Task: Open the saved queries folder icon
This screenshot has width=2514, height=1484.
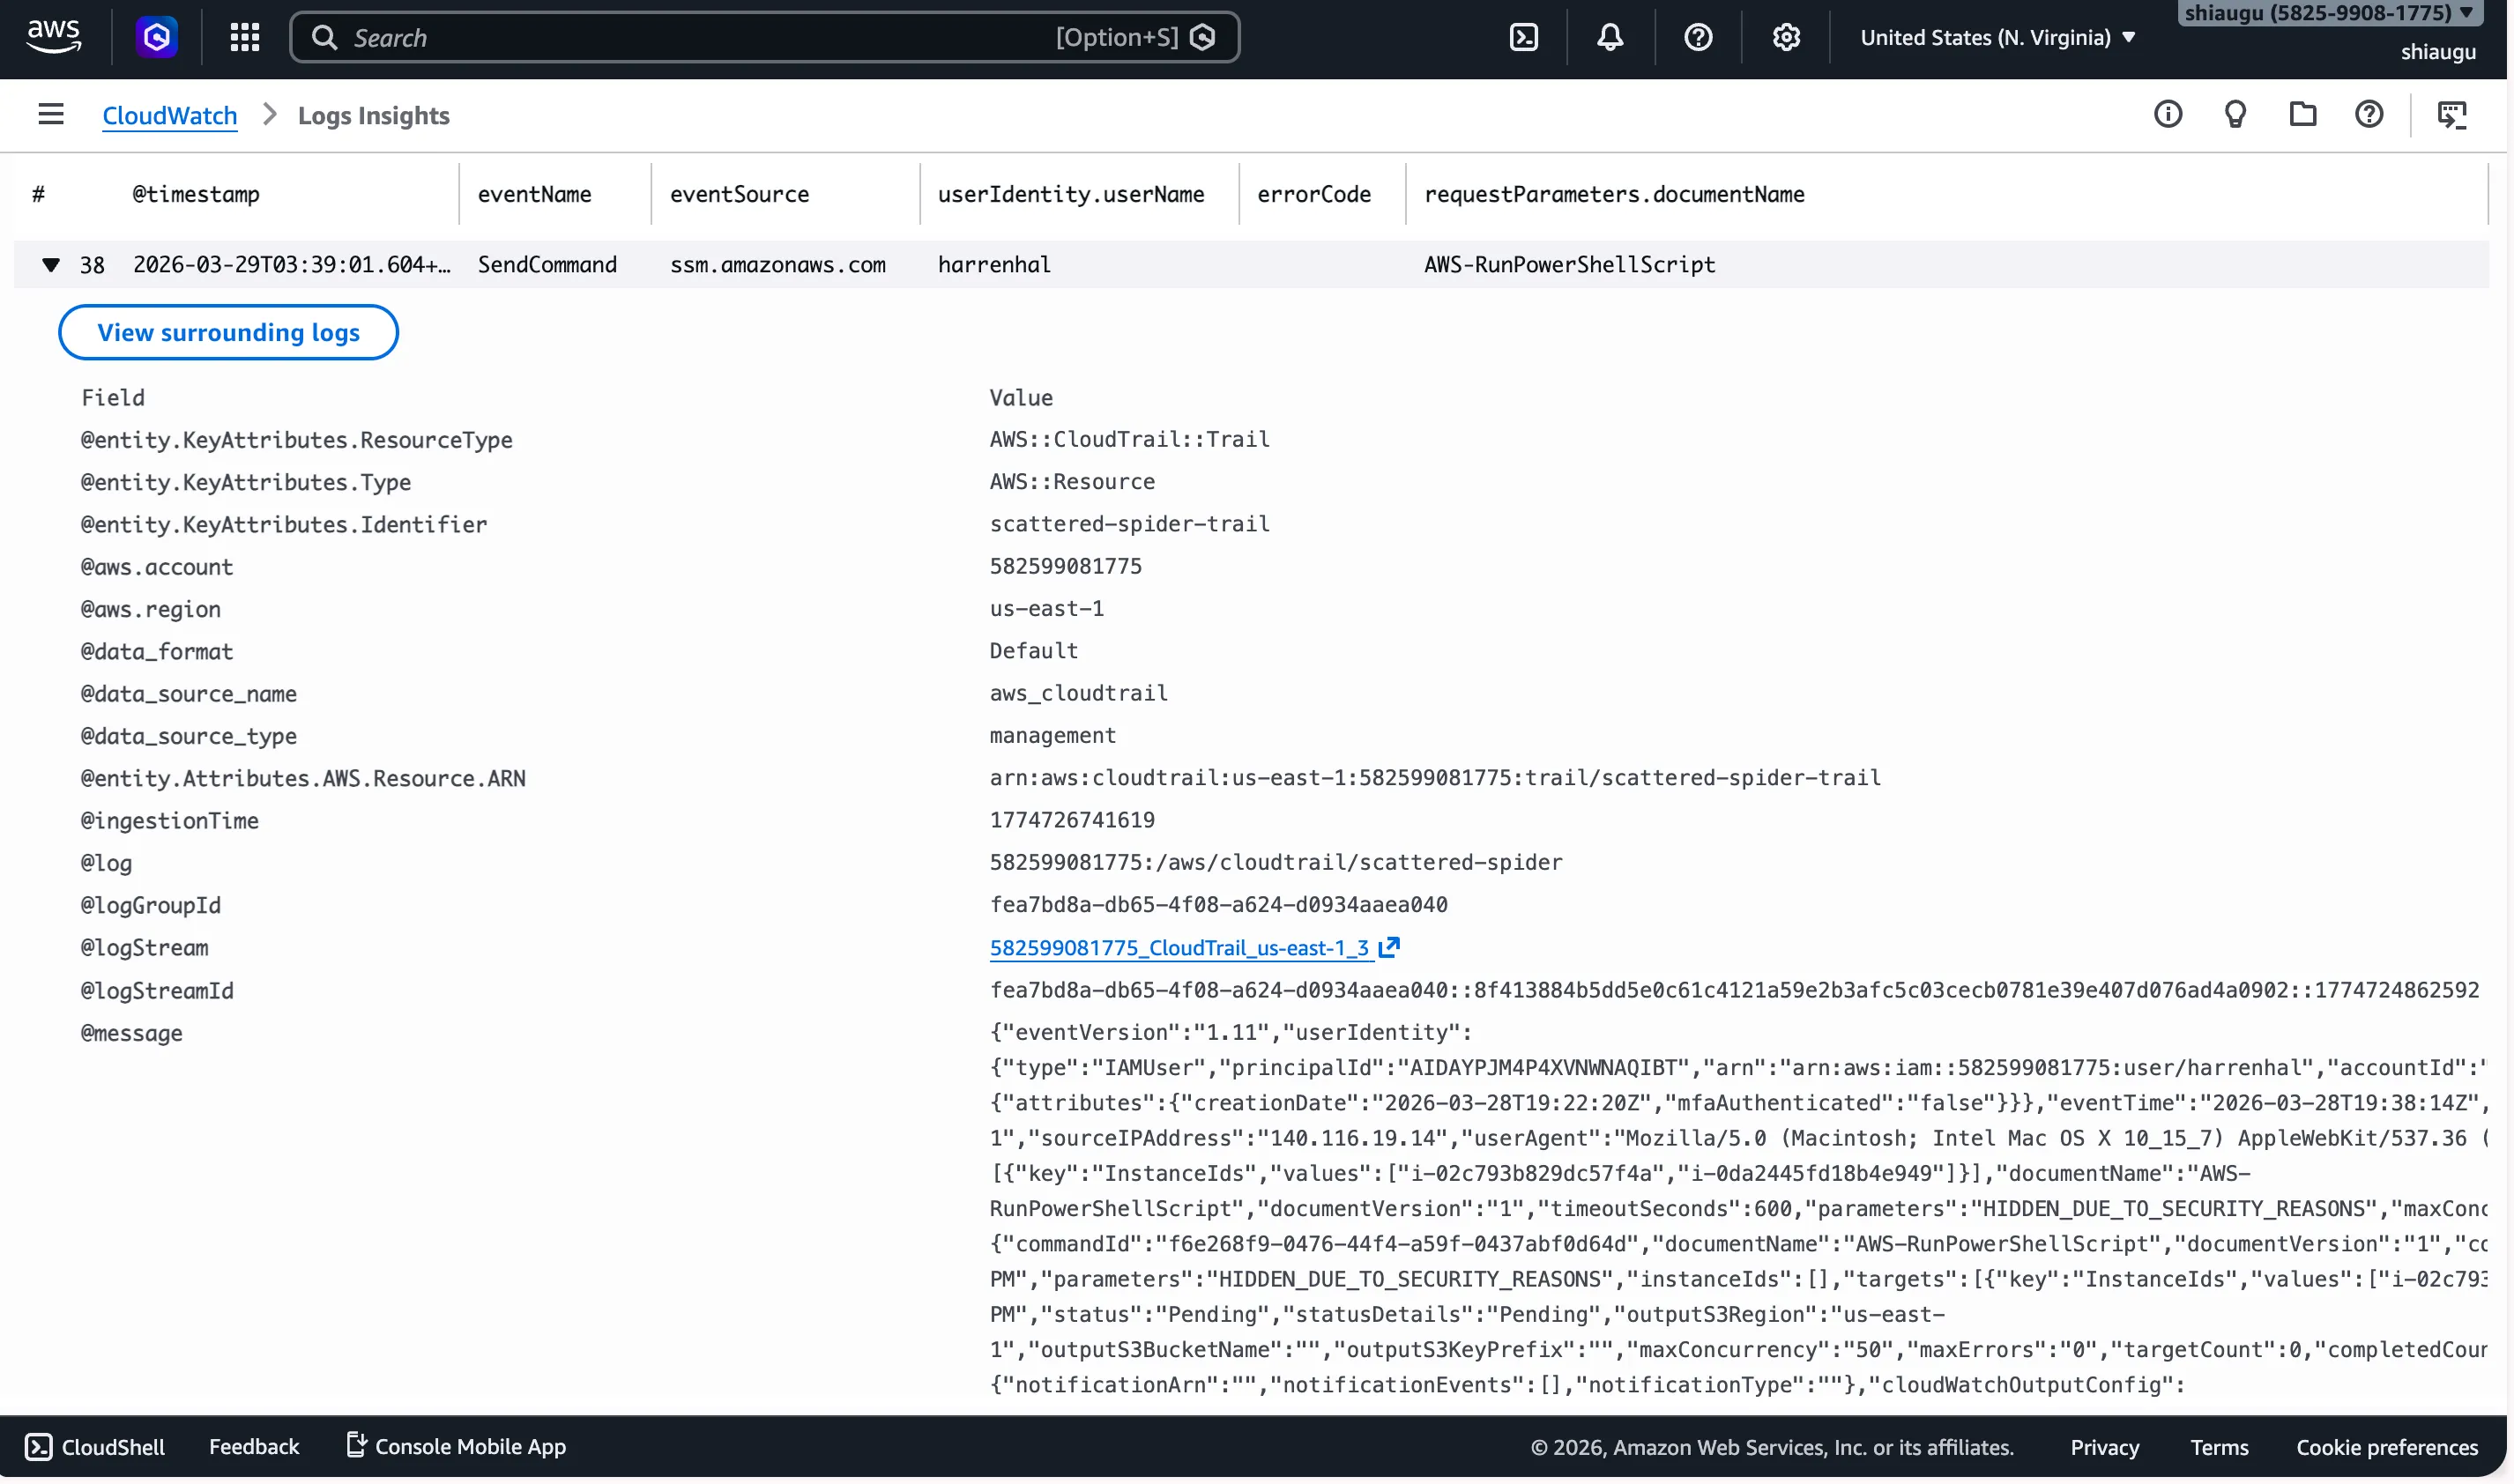Action: pos(2304,114)
